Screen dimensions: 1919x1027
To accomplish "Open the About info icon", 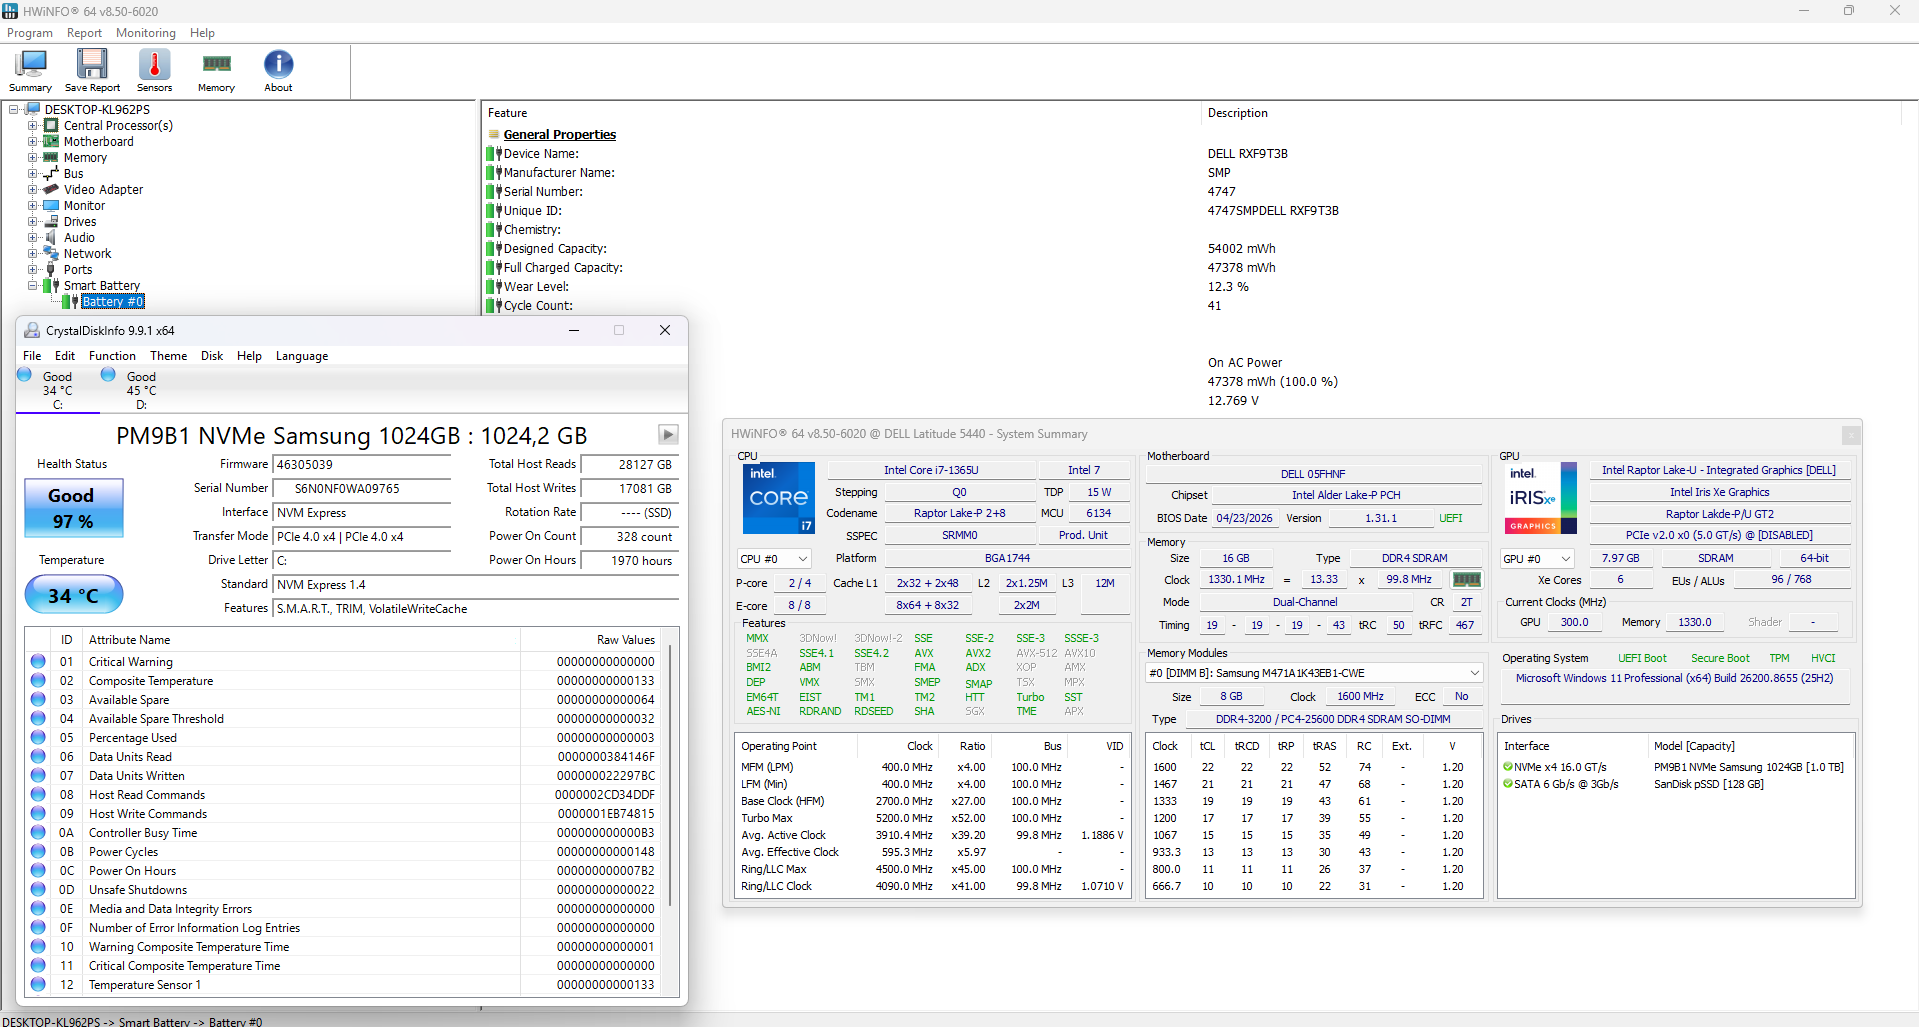I will click(x=278, y=71).
